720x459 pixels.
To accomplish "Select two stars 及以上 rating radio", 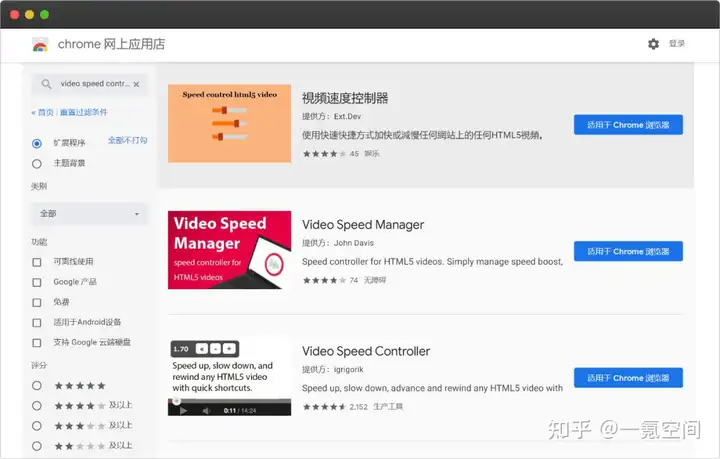I will 37,446.
